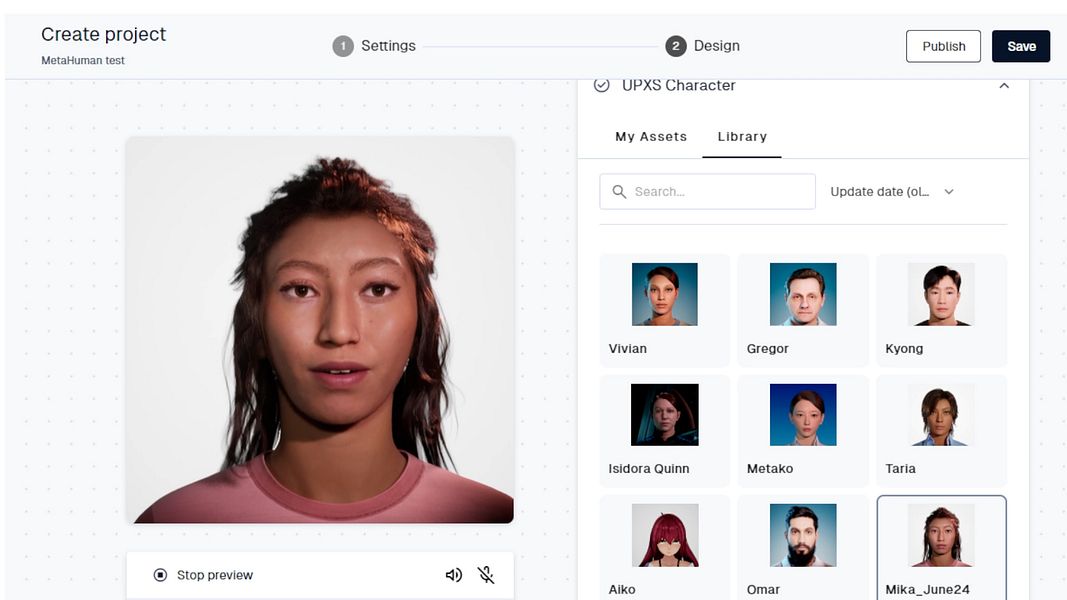The image size is (1067, 600).
Task: Select the Kyong character thumbnail
Action: click(941, 295)
